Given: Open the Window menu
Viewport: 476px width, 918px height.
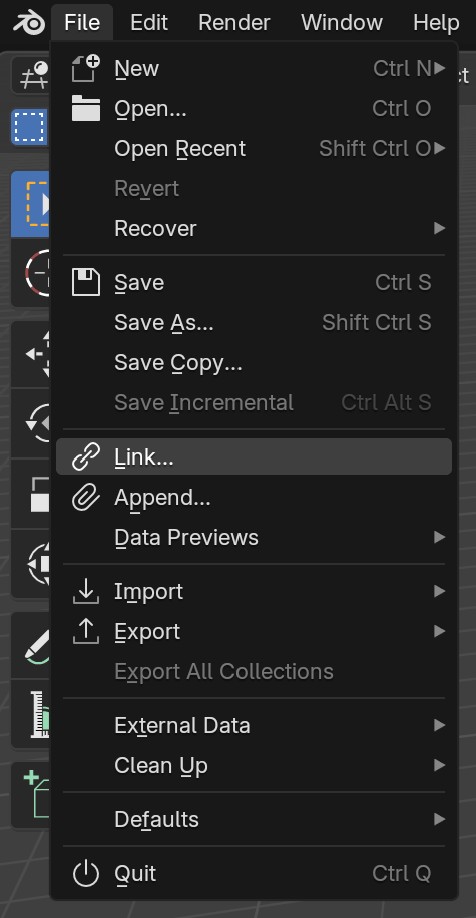Looking at the screenshot, I should pos(342,23).
